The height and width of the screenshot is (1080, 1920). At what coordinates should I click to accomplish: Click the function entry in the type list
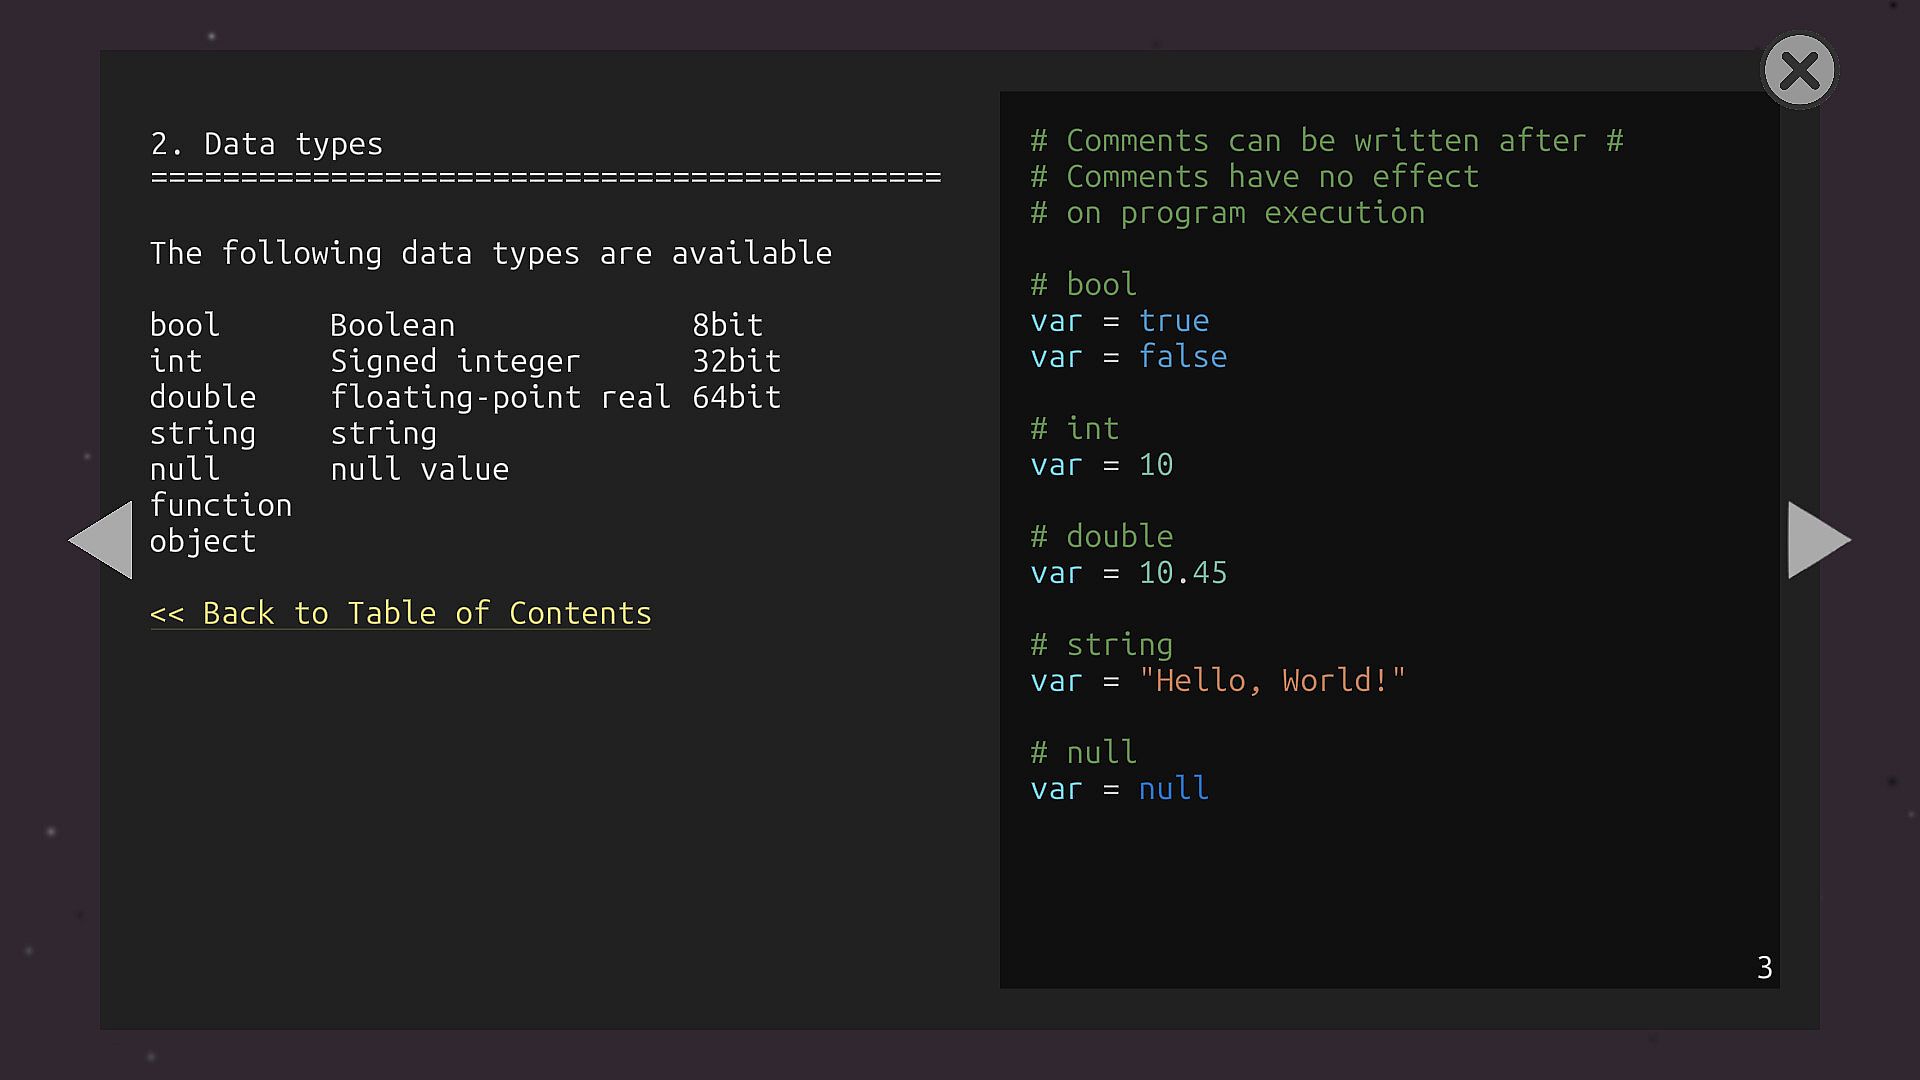[x=221, y=505]
